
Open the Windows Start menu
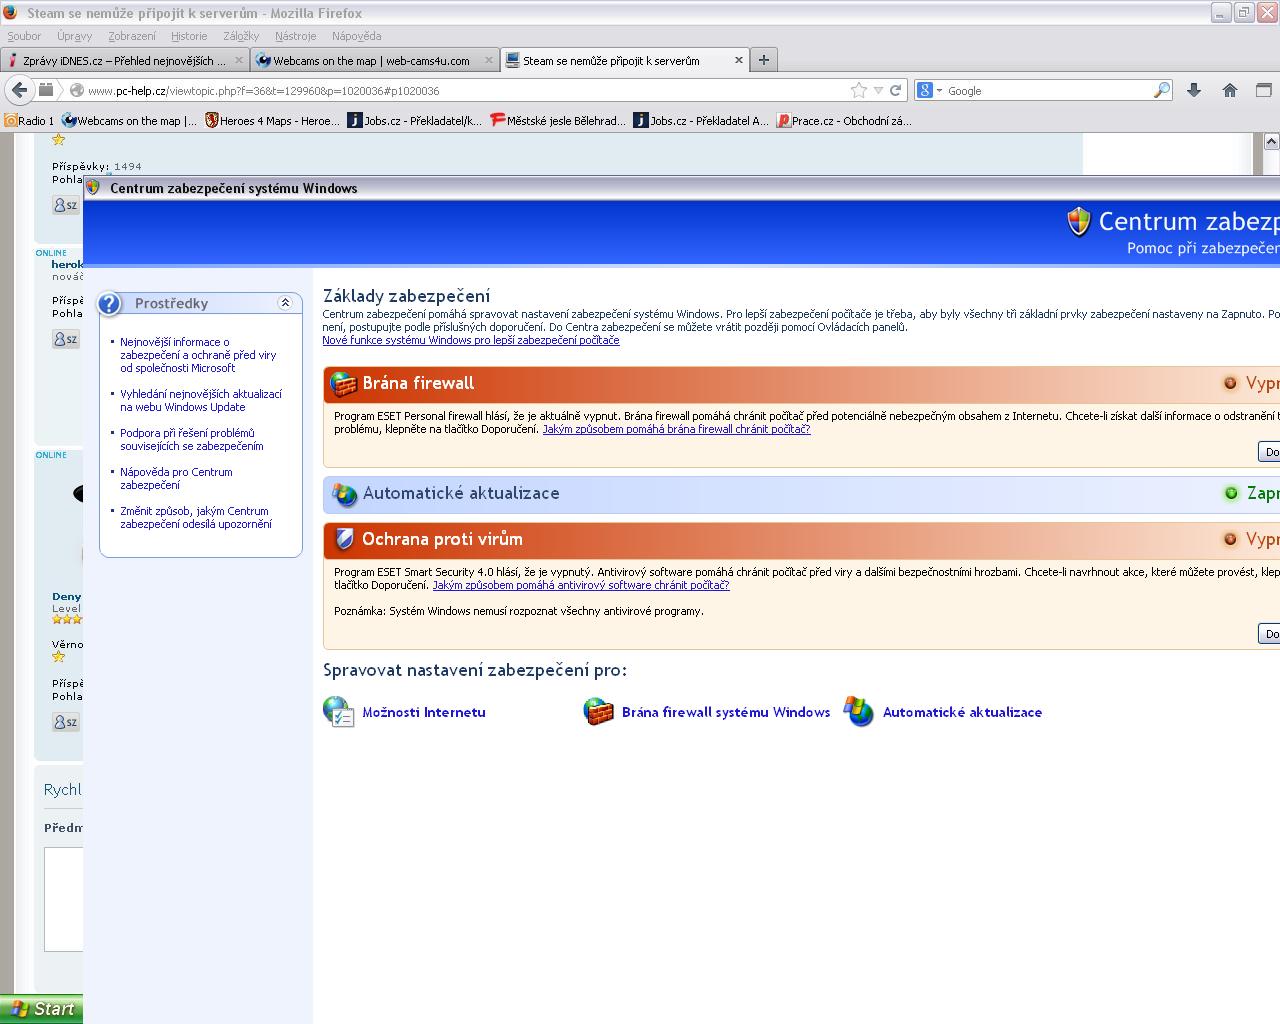pyautogui.click(x=41, y=1009)
